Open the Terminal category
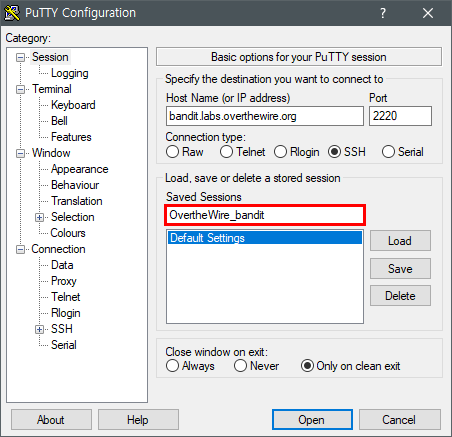 coord(52,89)
